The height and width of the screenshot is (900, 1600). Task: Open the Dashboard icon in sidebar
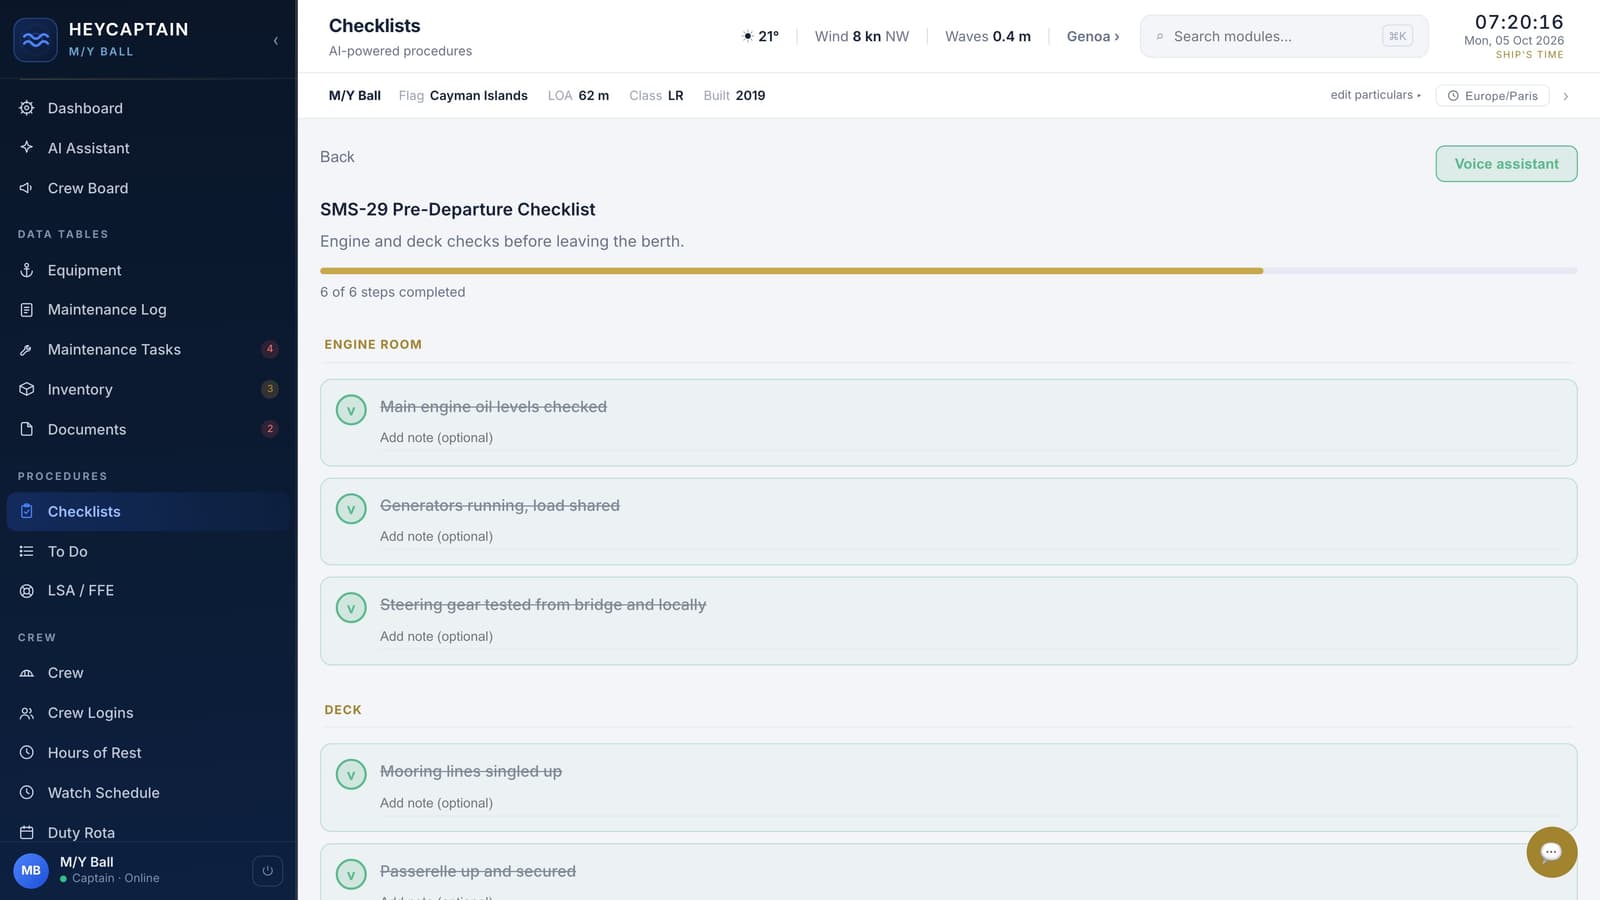click(27, 108)
